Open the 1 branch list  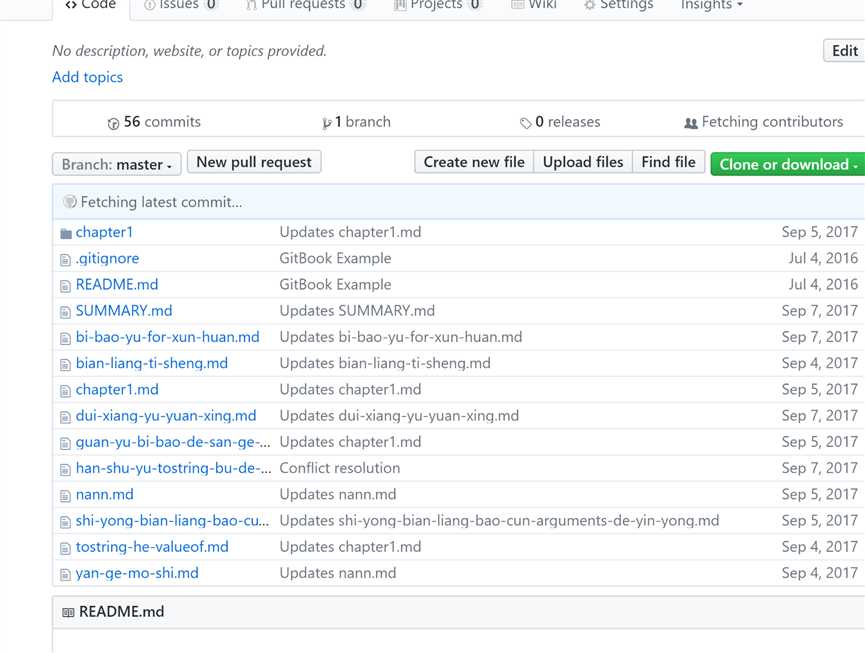tap(356, 122)
